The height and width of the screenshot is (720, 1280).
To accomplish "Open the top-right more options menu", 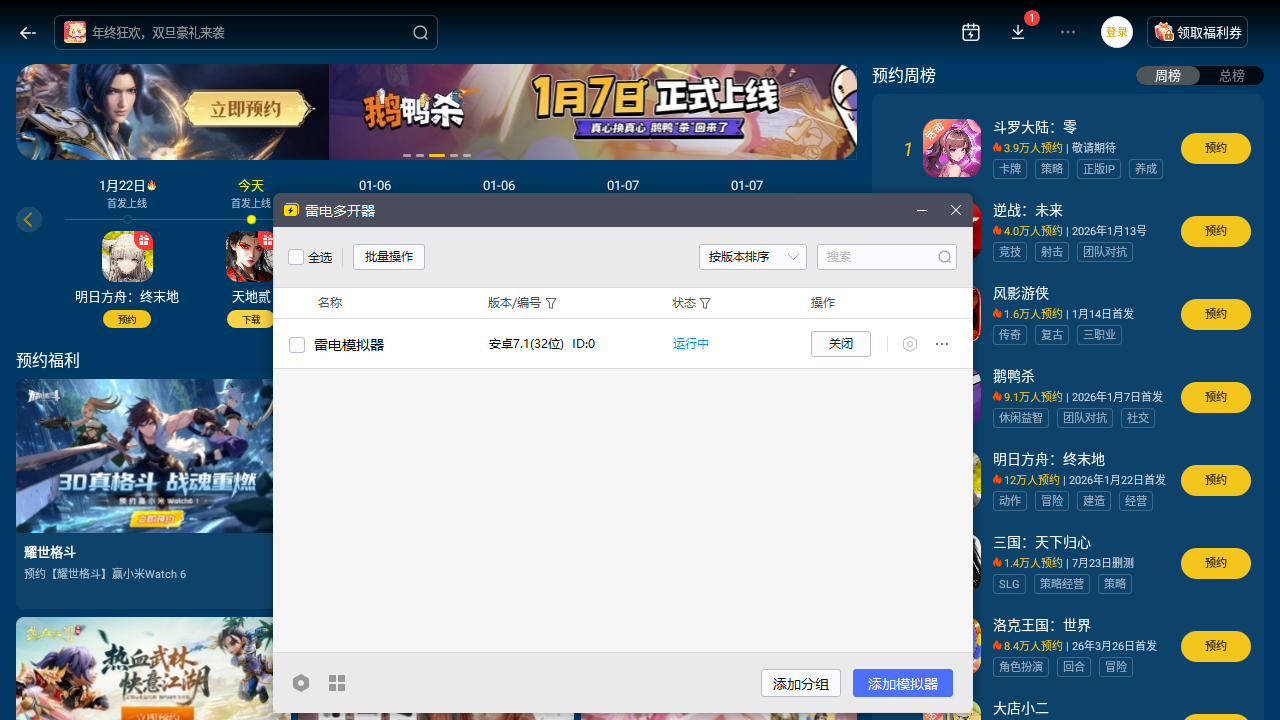I will (x=1067, y=32).
